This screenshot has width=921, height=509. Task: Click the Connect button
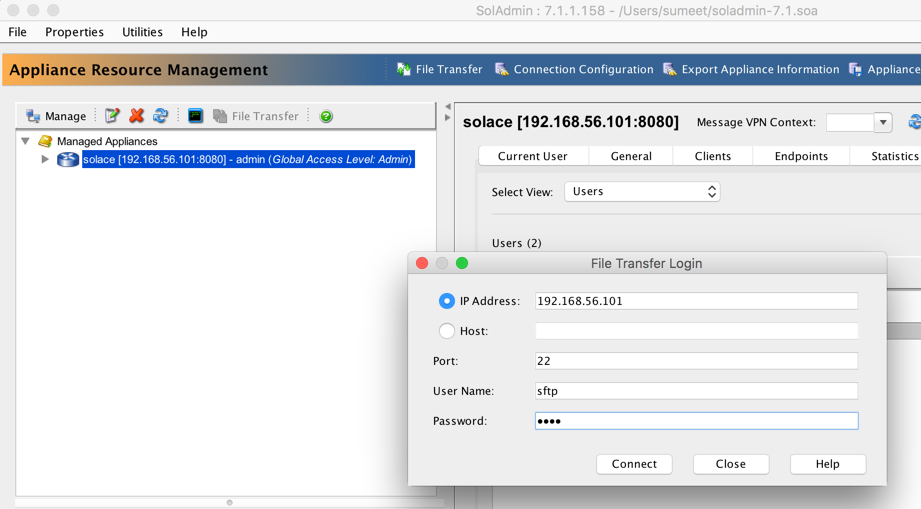click(x=634, y=464)
